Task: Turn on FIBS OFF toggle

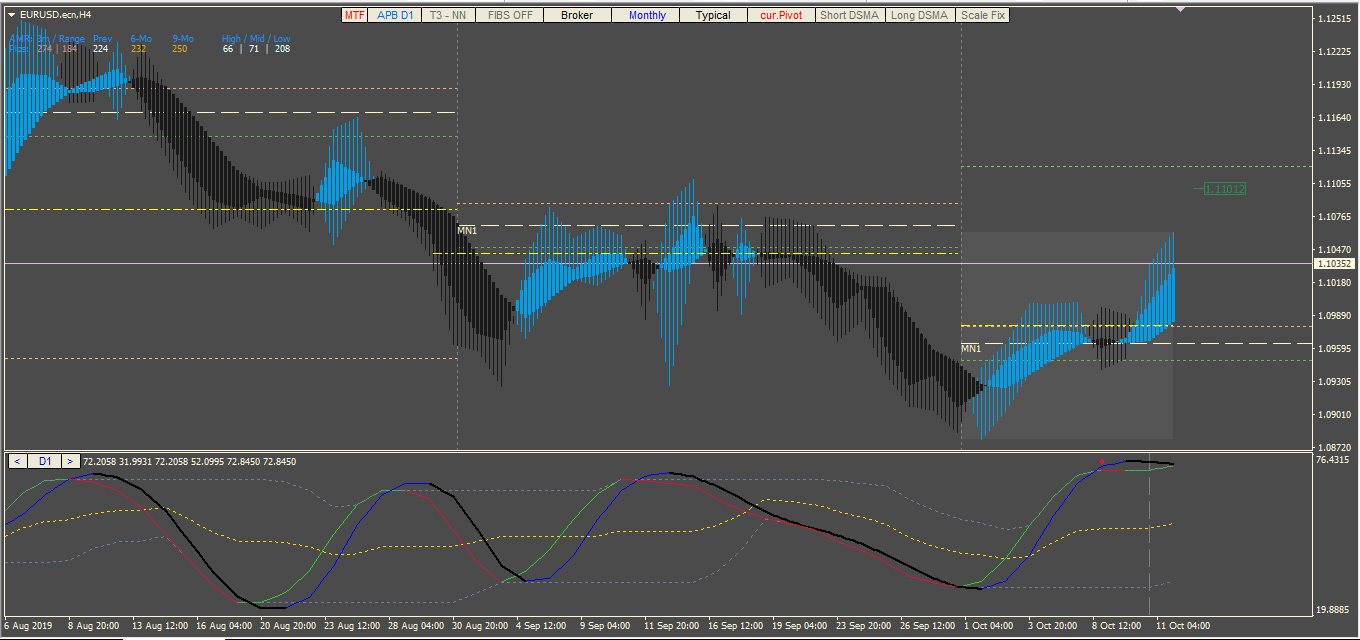Action: click(x=510, y=15)
